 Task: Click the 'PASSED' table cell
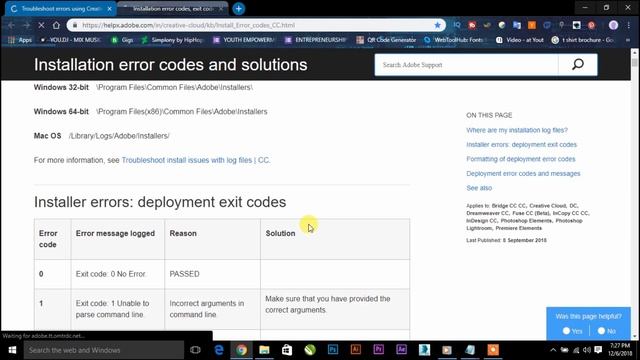tap(212, 274)
